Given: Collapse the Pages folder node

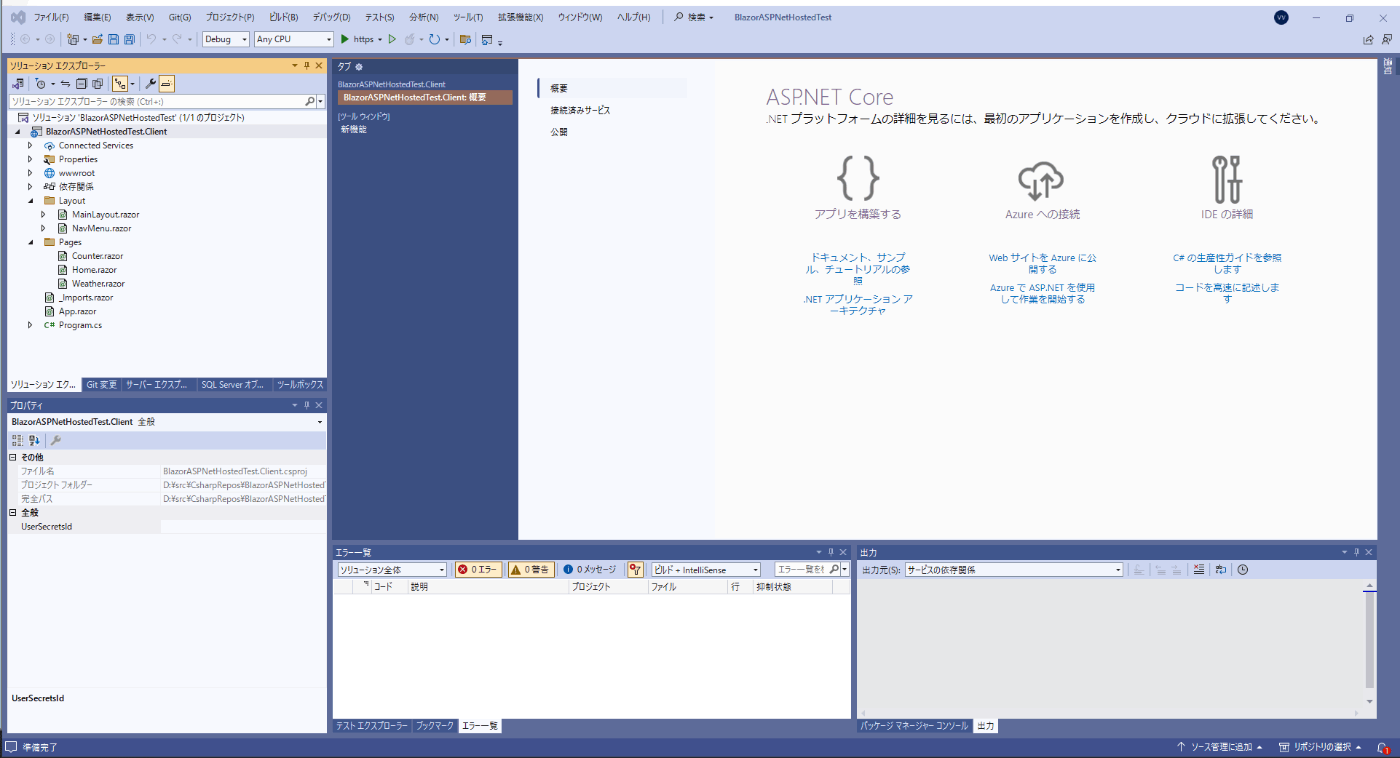Looking at the screenshot, I should click(30, 242).
